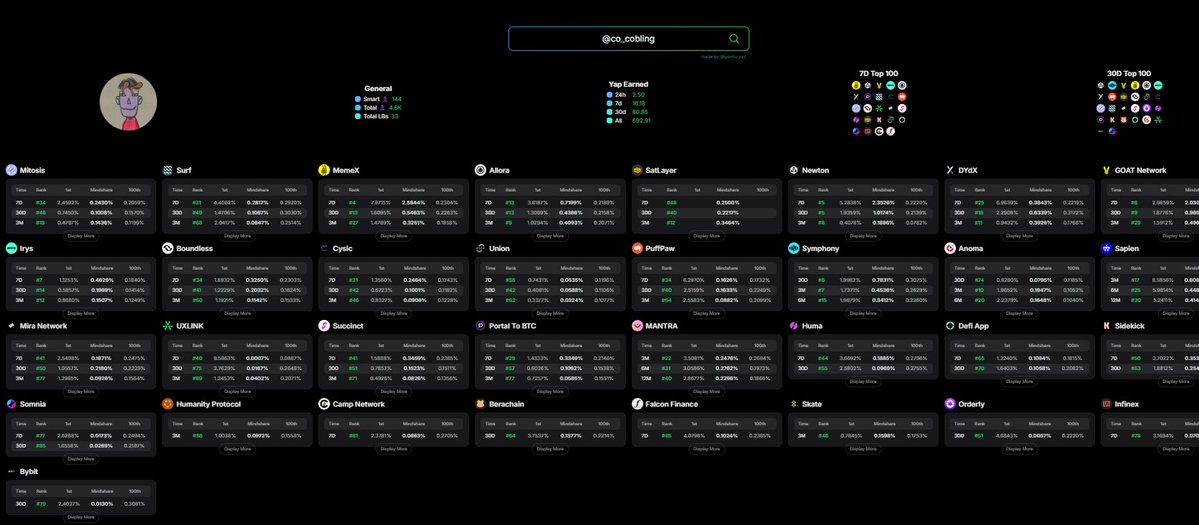
Task: Click the made by credit link
Action: click(723, 57)
